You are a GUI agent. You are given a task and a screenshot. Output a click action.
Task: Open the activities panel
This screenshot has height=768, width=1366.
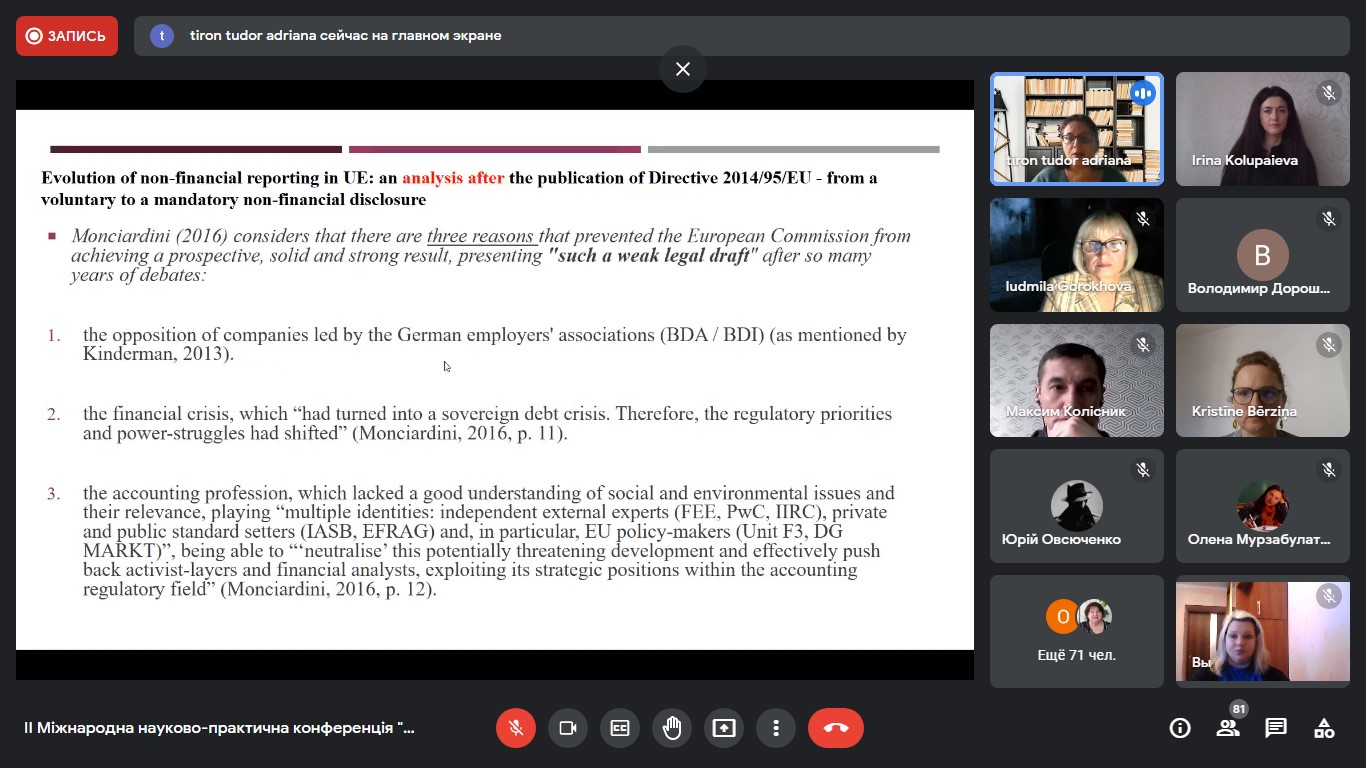click(1324, 728)
